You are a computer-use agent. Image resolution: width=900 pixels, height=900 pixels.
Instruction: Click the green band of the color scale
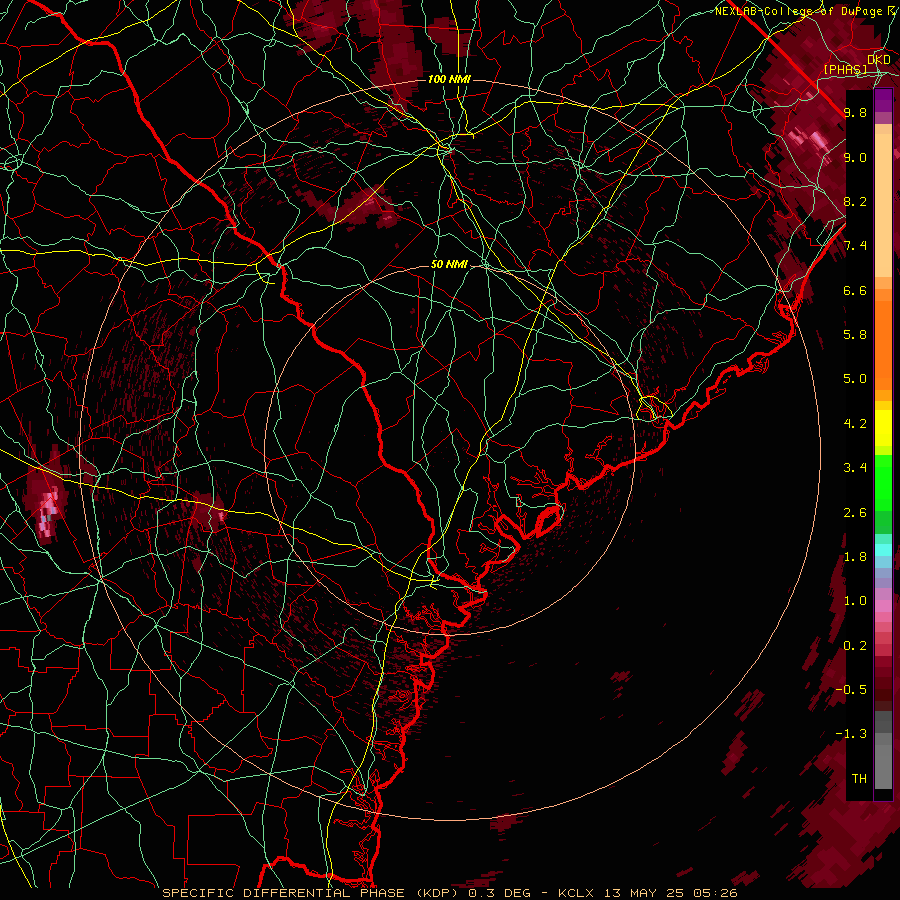click(x=883, y=494)
